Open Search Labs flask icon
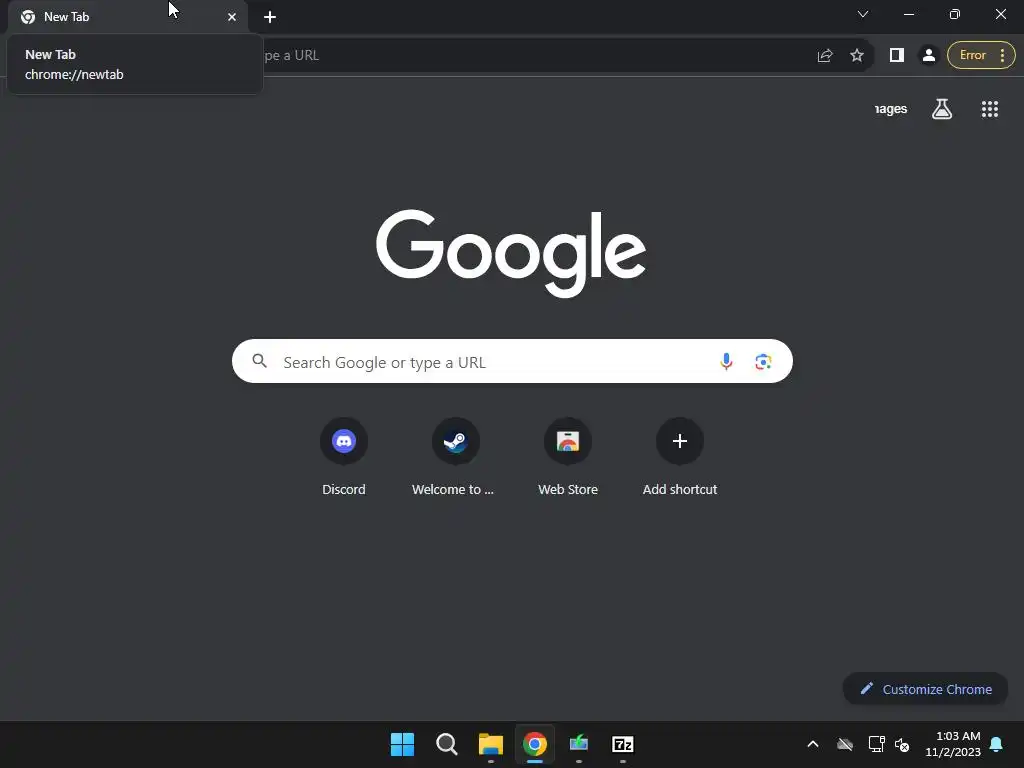This screenshot has width=1024, height=768. click(942, 109)
